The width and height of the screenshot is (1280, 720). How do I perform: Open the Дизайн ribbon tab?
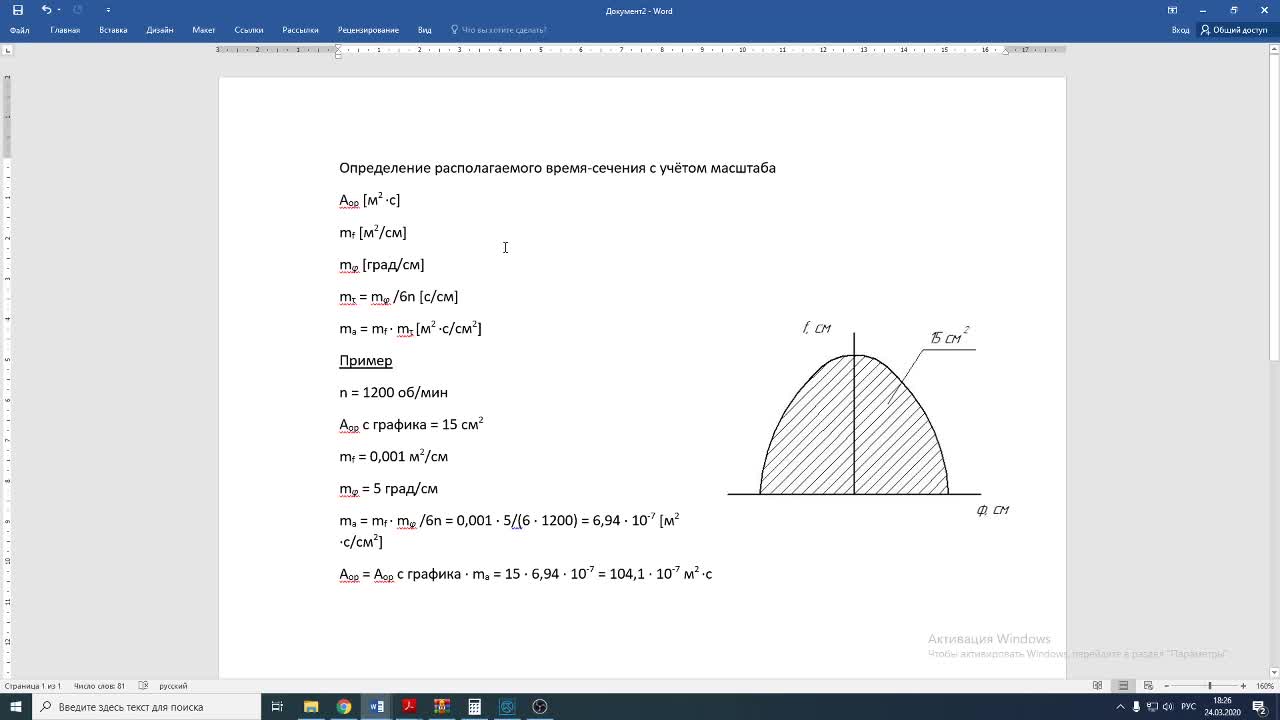coord(160,30)
